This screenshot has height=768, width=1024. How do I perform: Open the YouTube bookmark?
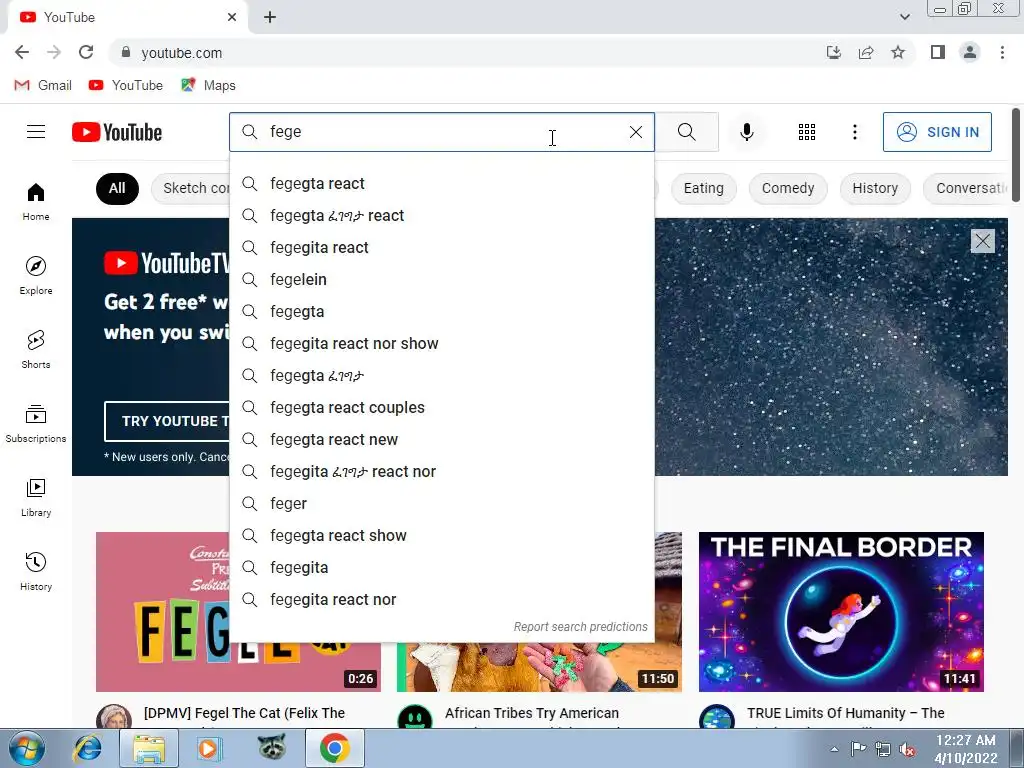click(126, 86)
